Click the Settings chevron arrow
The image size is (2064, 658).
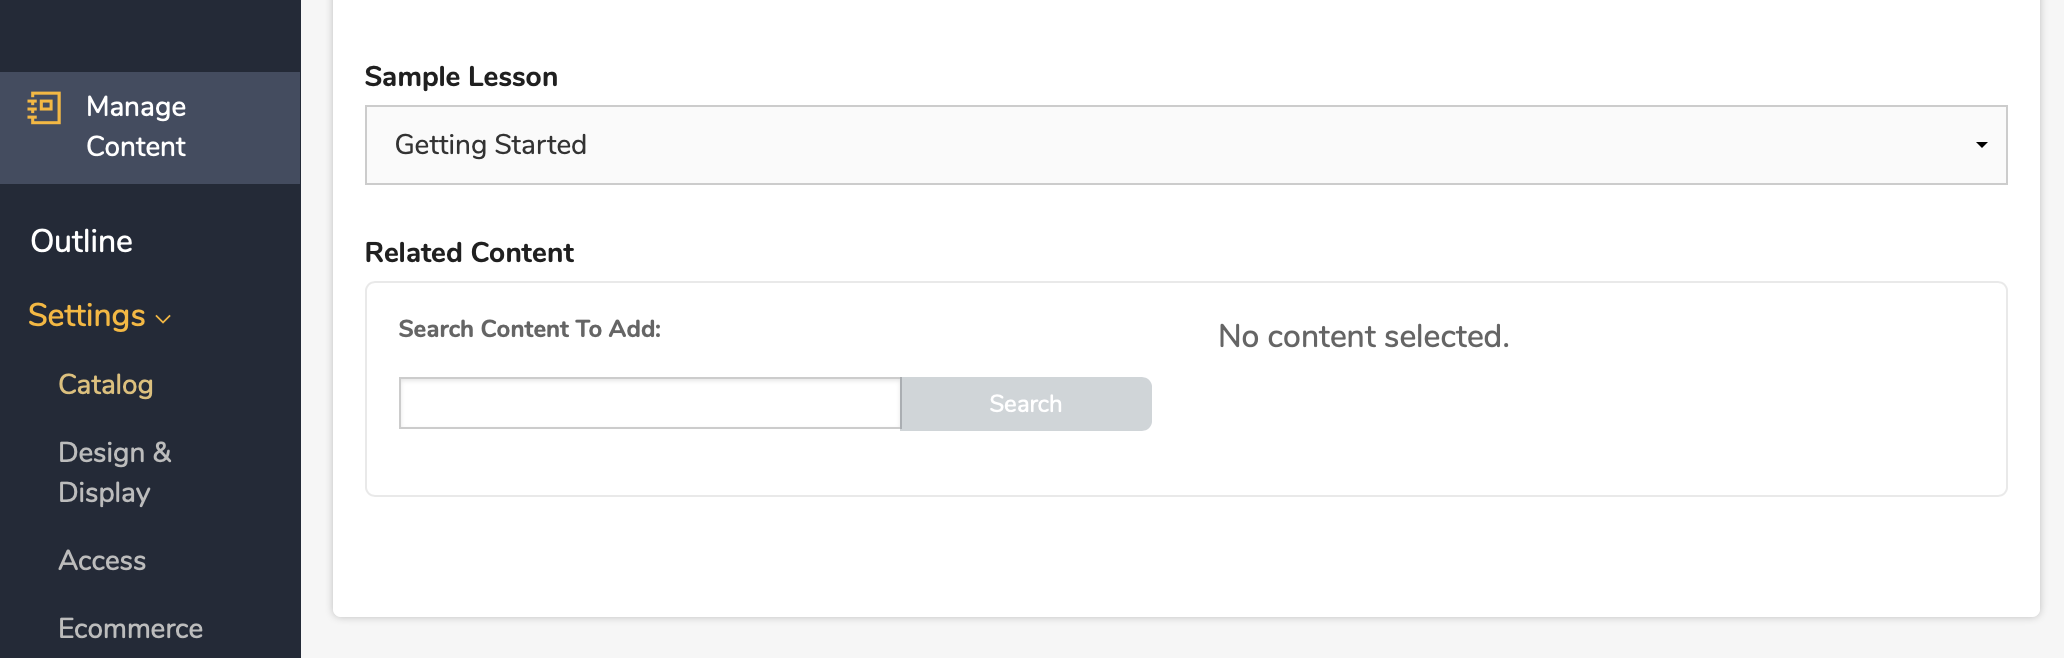pos(164,319)
